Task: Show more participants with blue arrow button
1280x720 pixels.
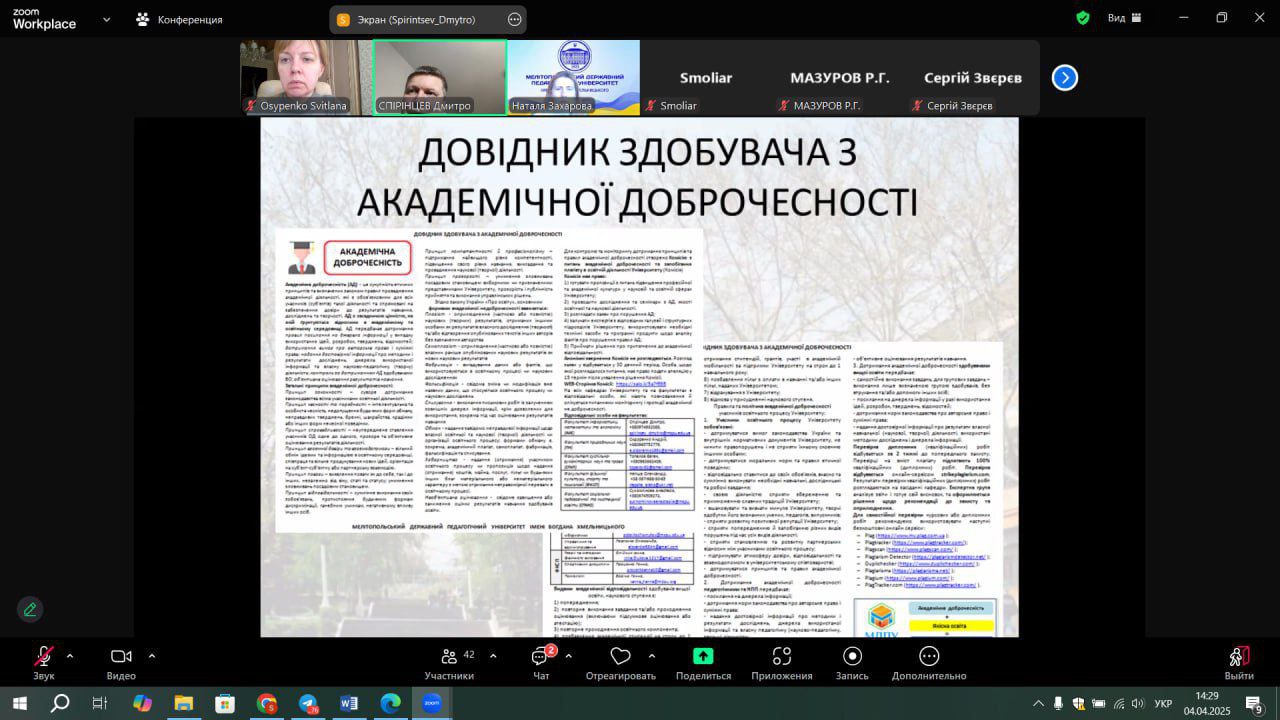Action: pyautogui.click(x=1065, y=78)
